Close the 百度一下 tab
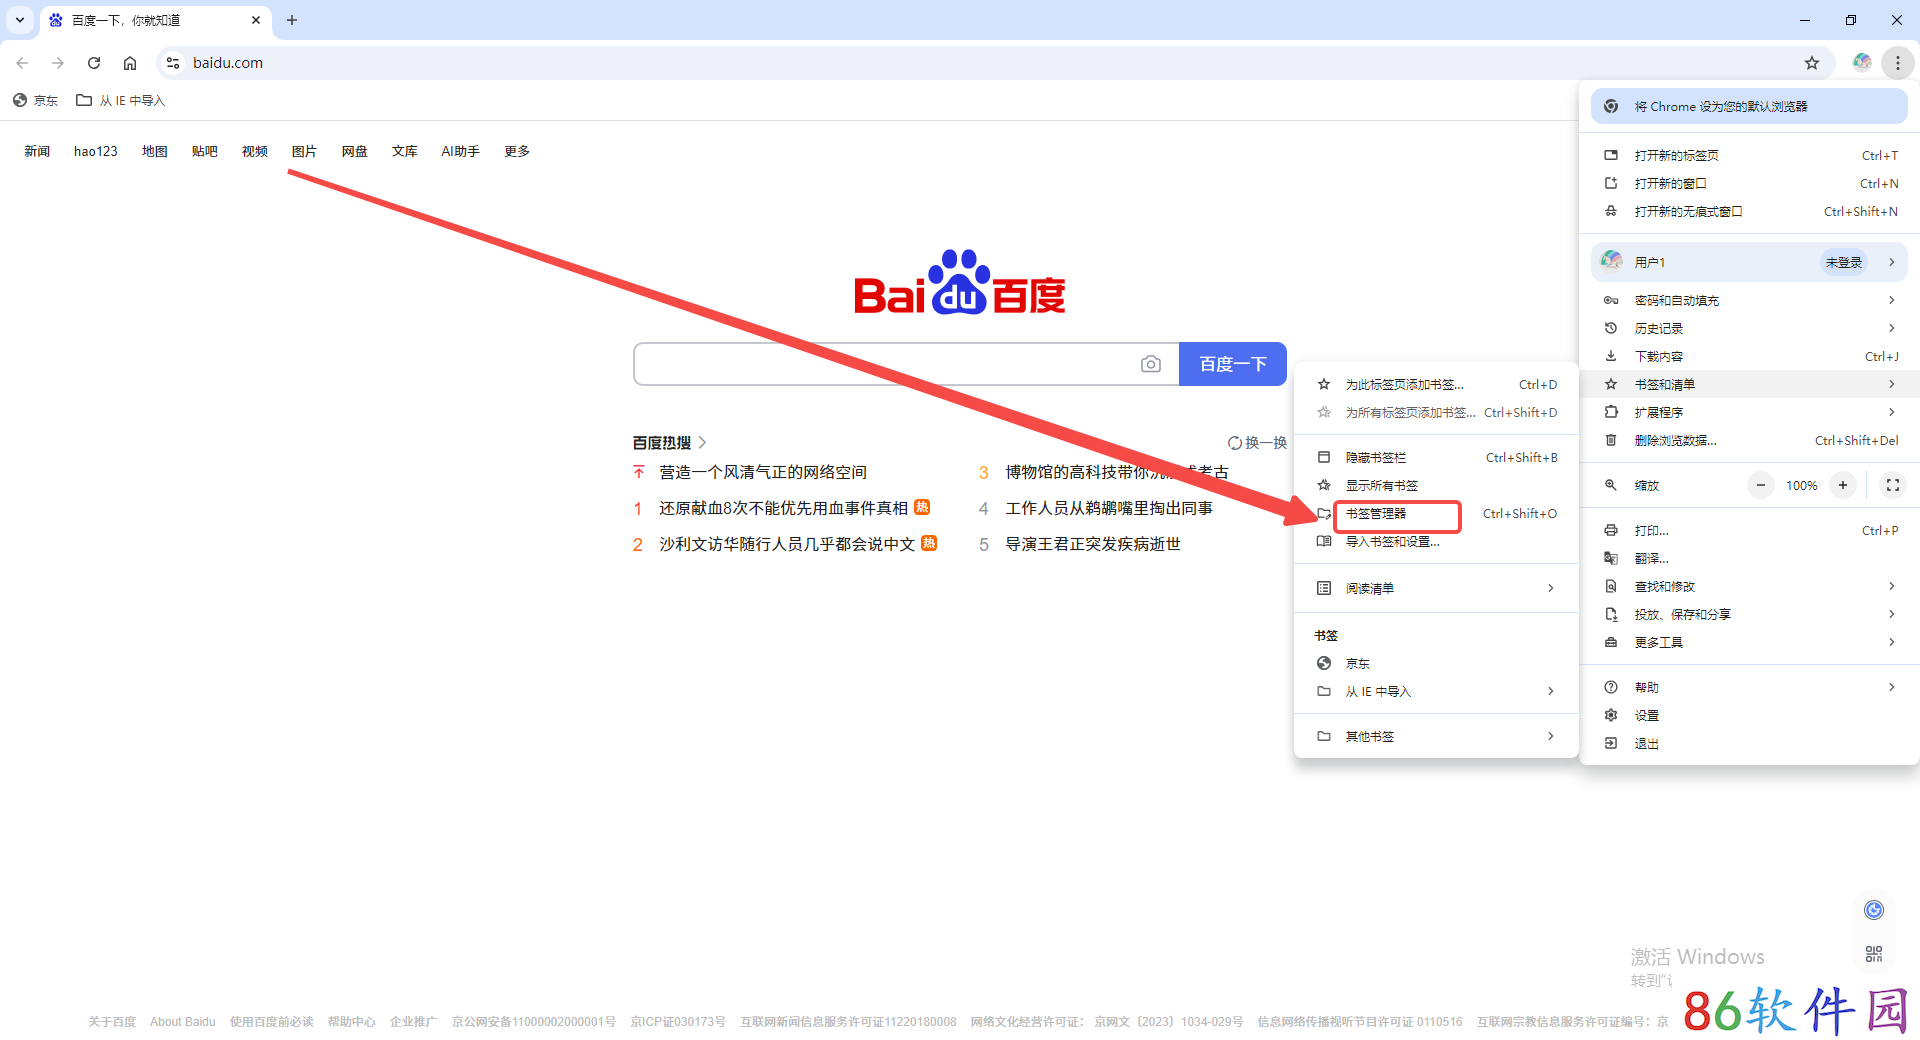This screenshot has height=1040, width=1920. [256, 20]
